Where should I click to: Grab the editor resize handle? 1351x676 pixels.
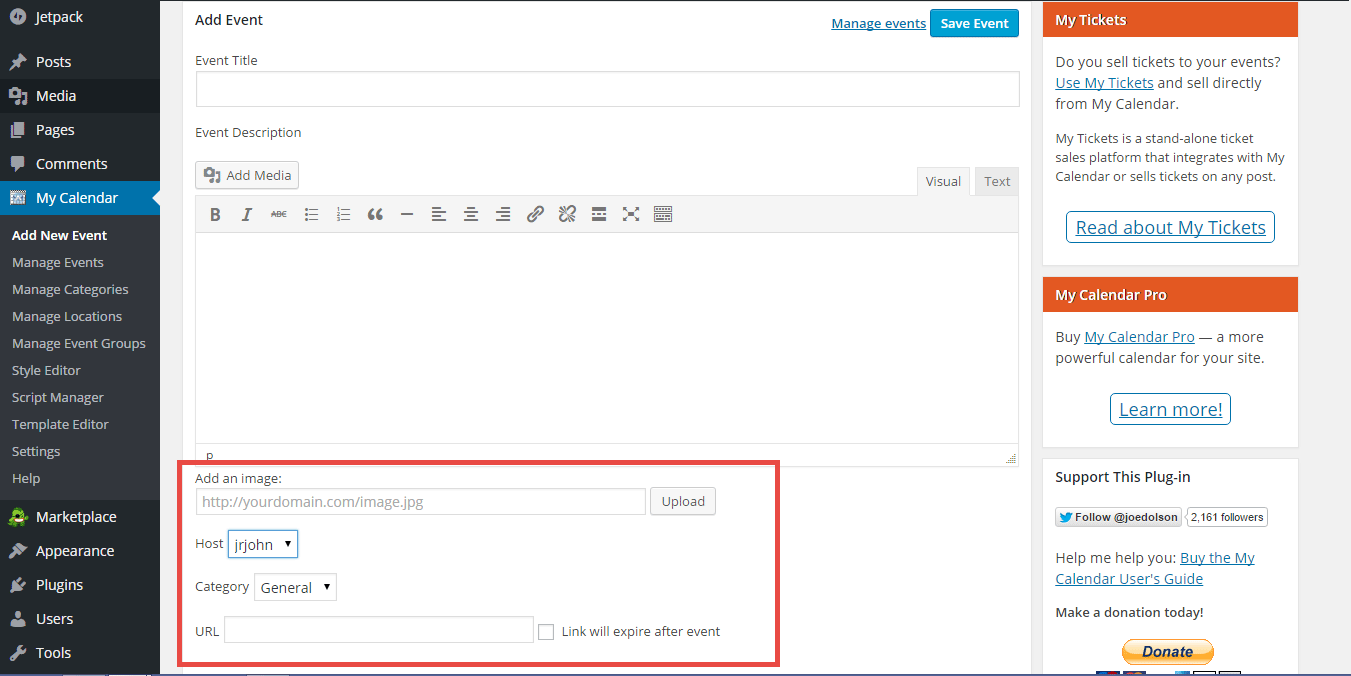1011,458
